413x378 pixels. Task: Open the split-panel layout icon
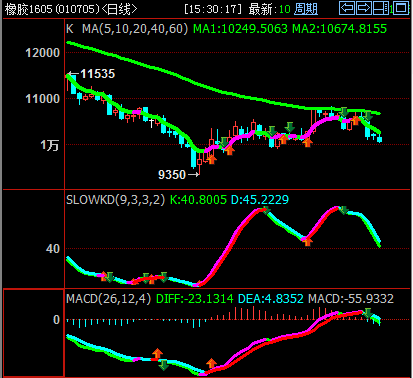(381, 8)
